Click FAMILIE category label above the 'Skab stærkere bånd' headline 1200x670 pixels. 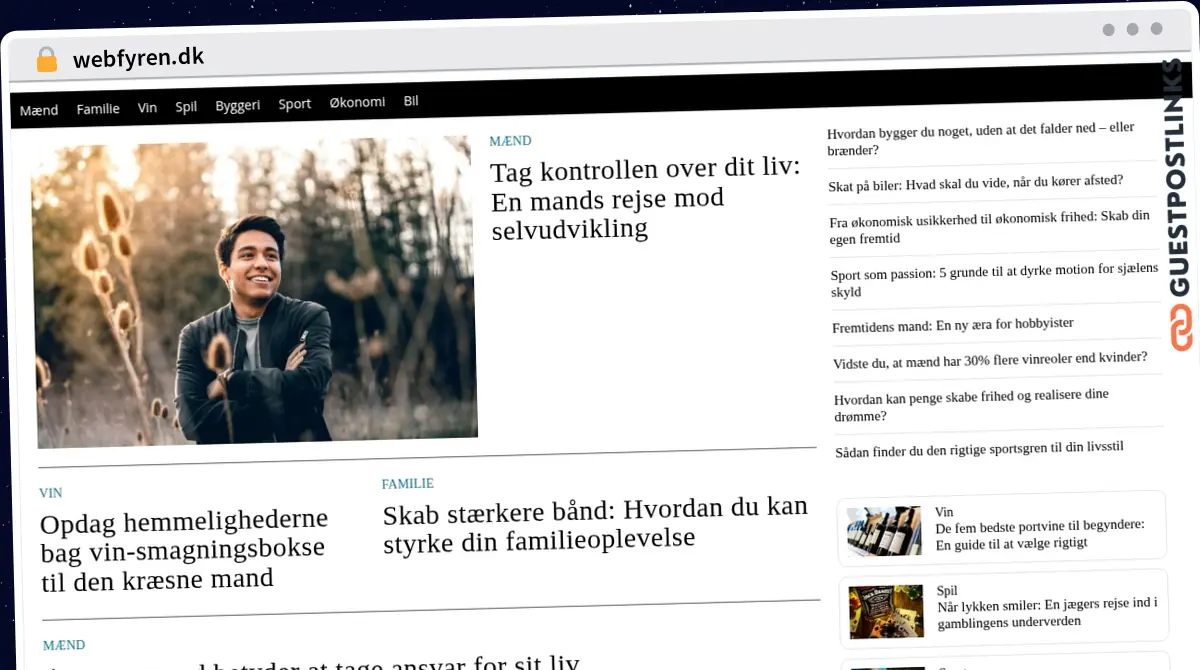pyautogui.click(x=408, y=484)
